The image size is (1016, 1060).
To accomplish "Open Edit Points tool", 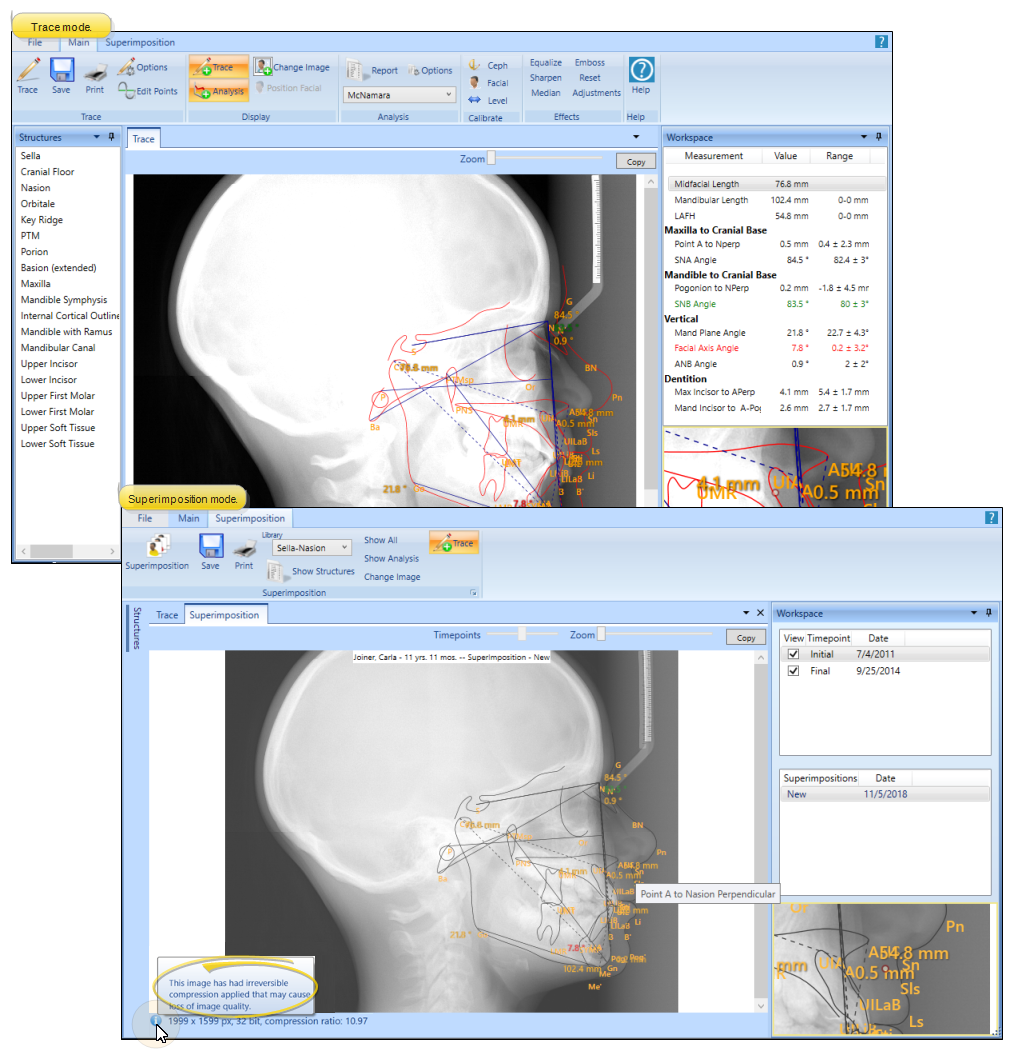I will click(147, 91).
